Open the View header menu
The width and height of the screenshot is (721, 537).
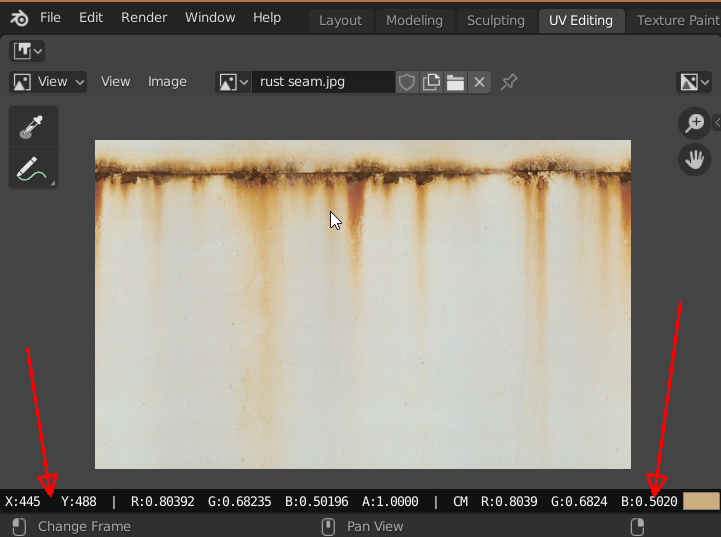(x=115, y=82)
